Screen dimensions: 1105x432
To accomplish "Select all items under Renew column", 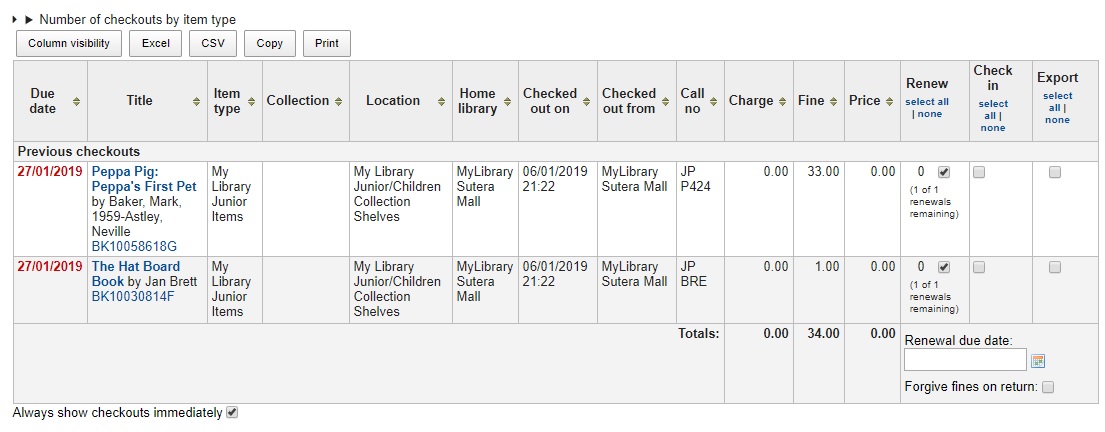I will coord(926,102).
